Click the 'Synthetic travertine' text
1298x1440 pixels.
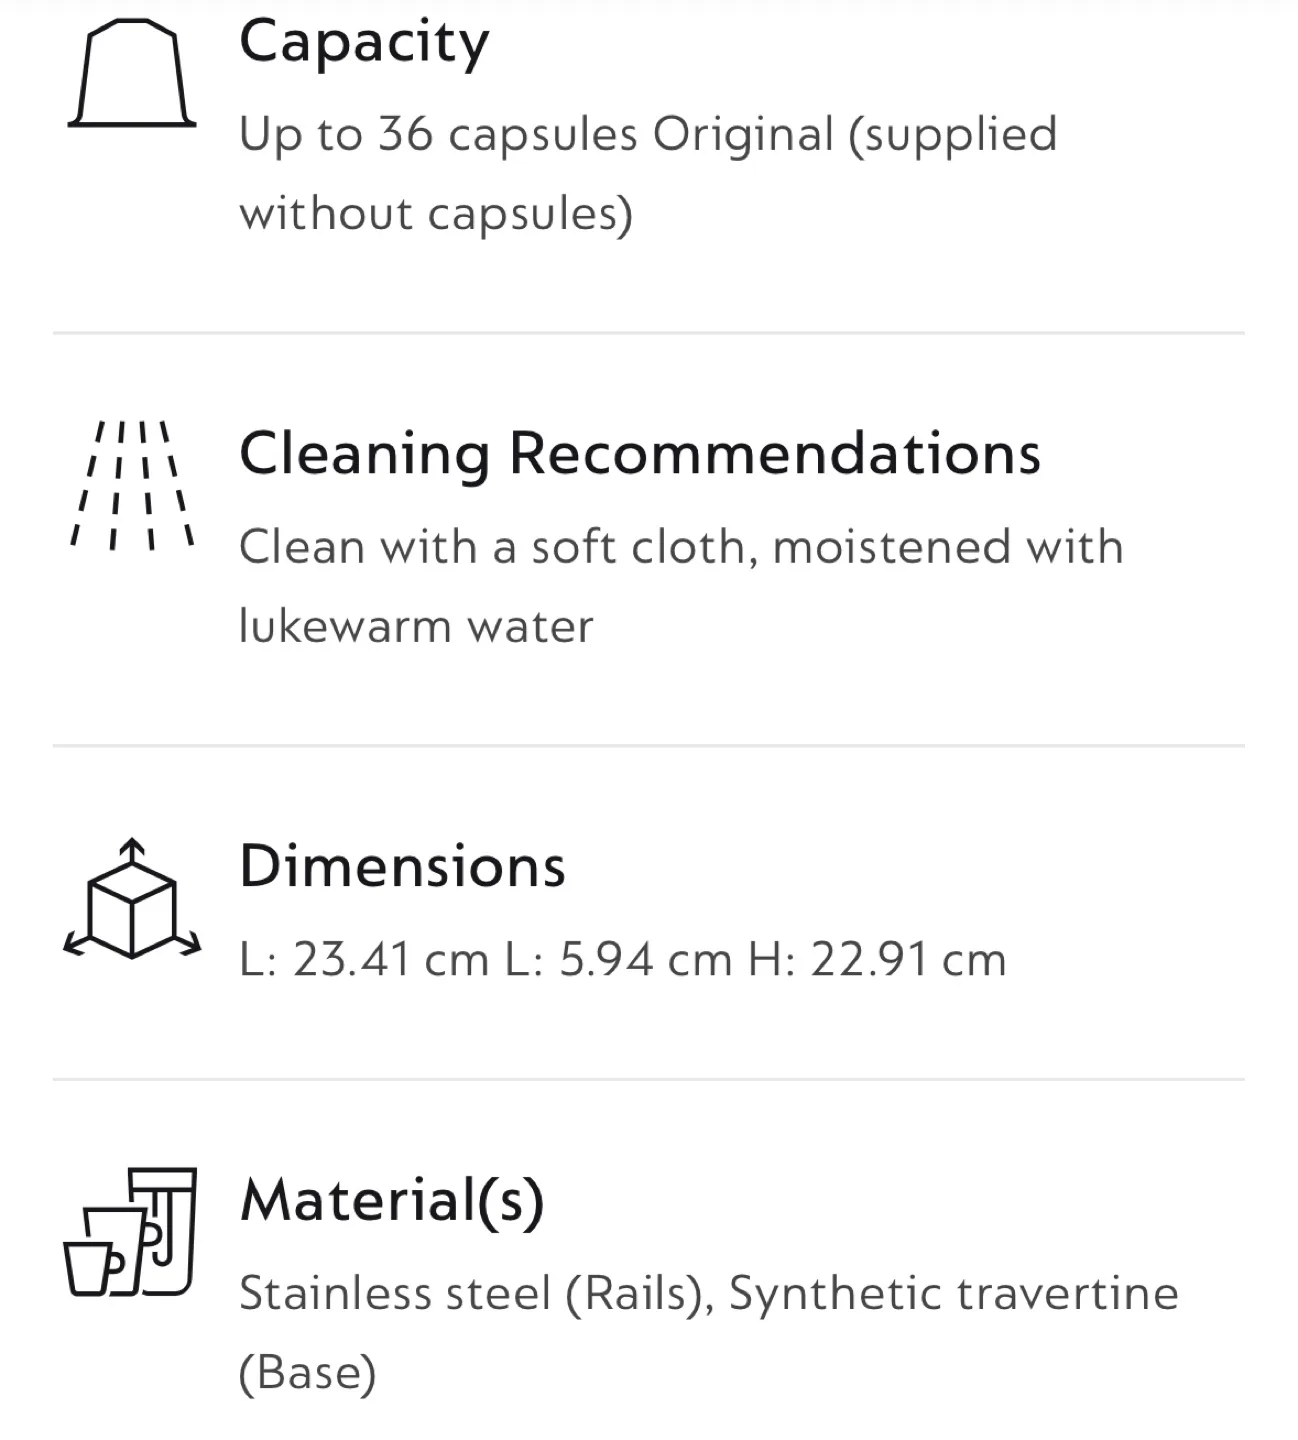pyautogui.click(x=953, y=1293)
